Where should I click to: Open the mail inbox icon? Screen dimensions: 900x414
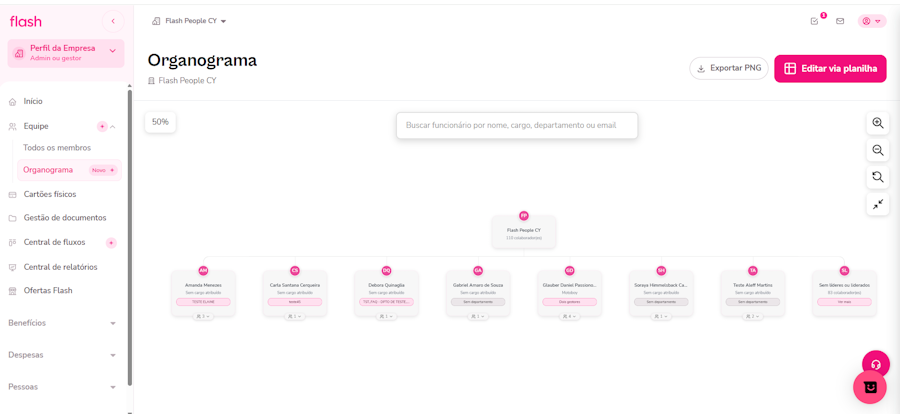pos(840,21)
